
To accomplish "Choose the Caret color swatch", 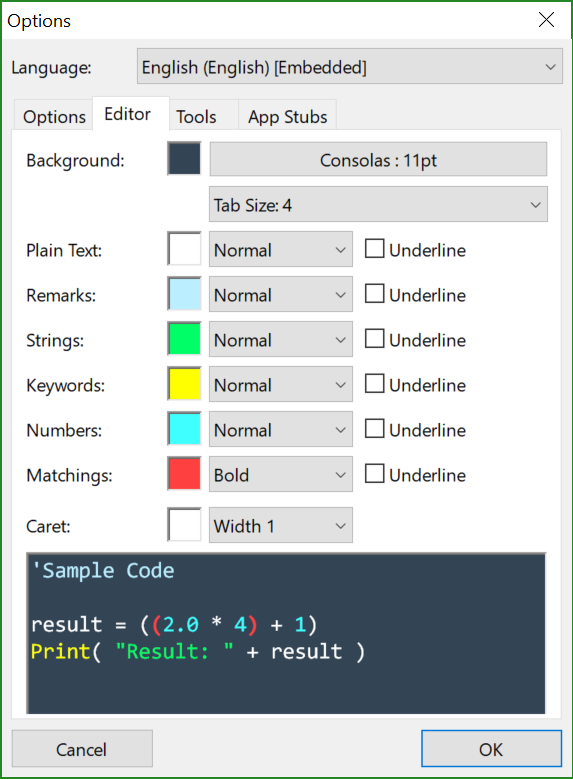I will (184, 525).
